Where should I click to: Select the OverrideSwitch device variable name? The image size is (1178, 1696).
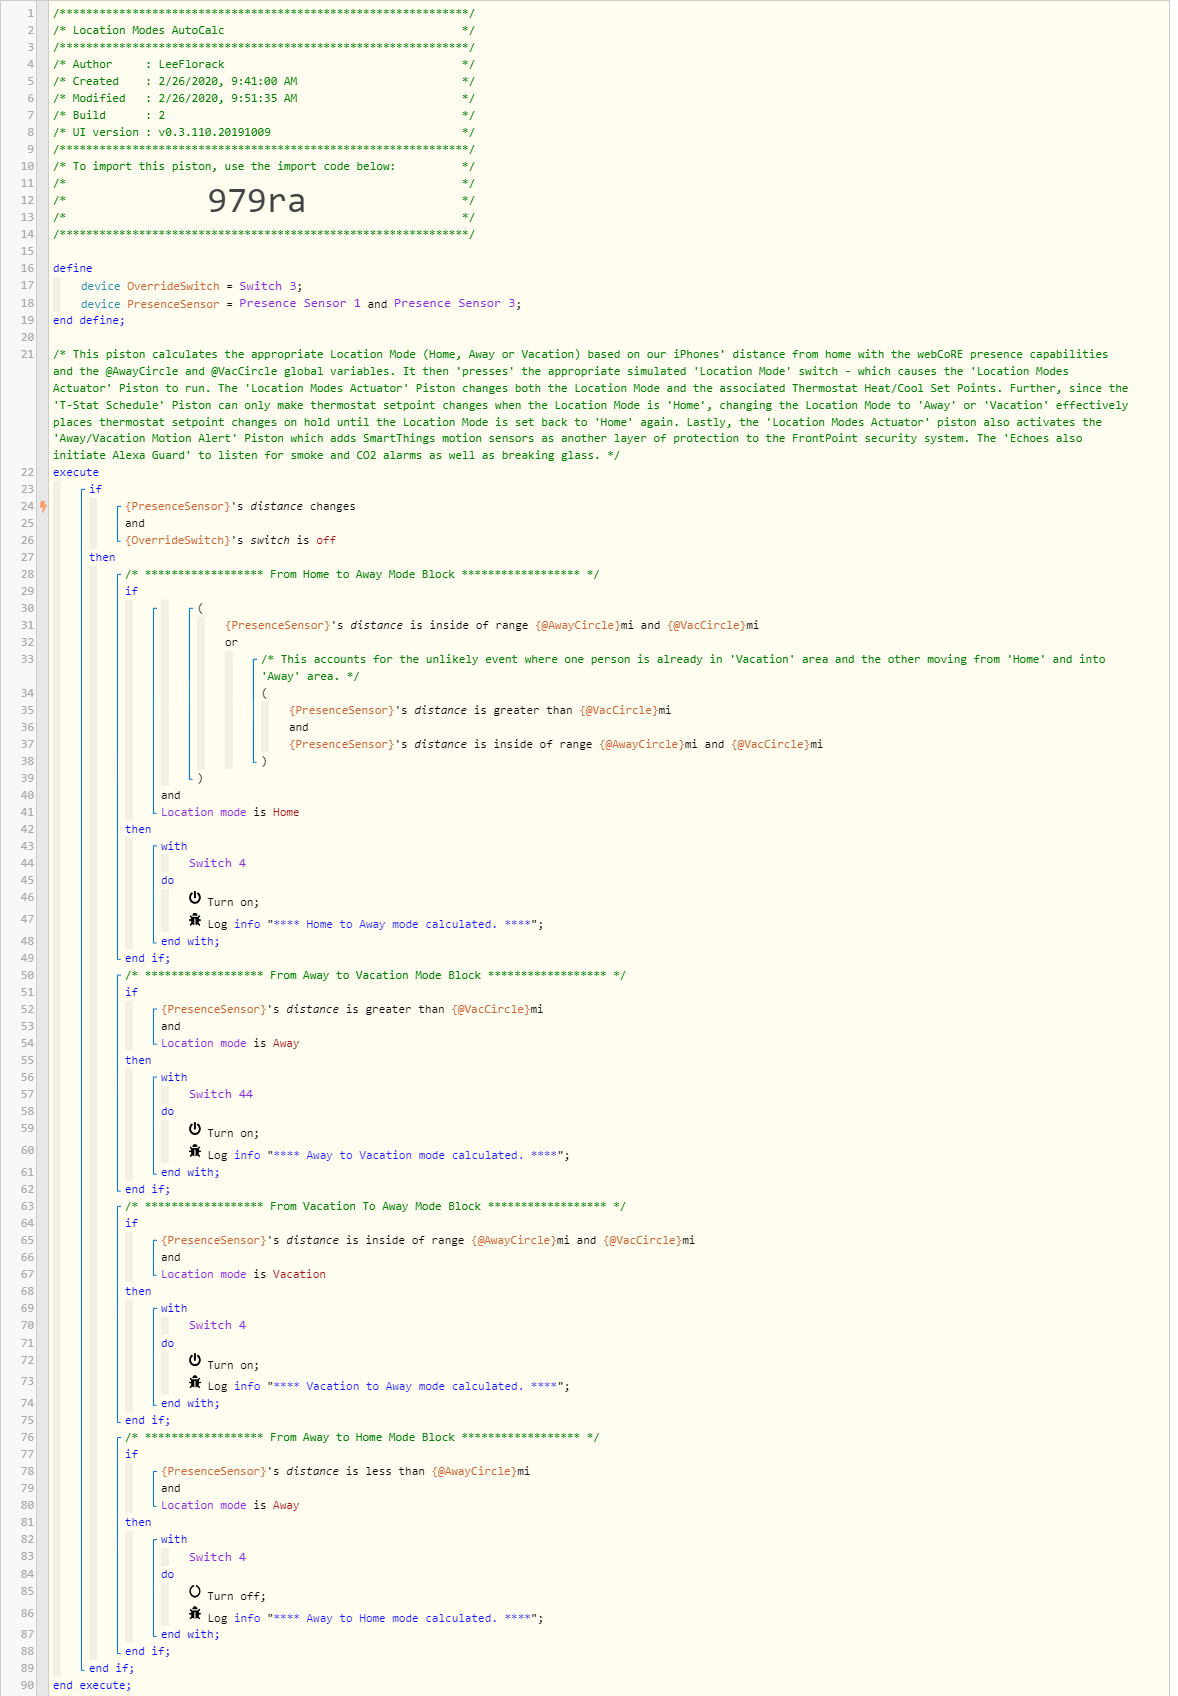pyautogui.click(x=173, y=286)
